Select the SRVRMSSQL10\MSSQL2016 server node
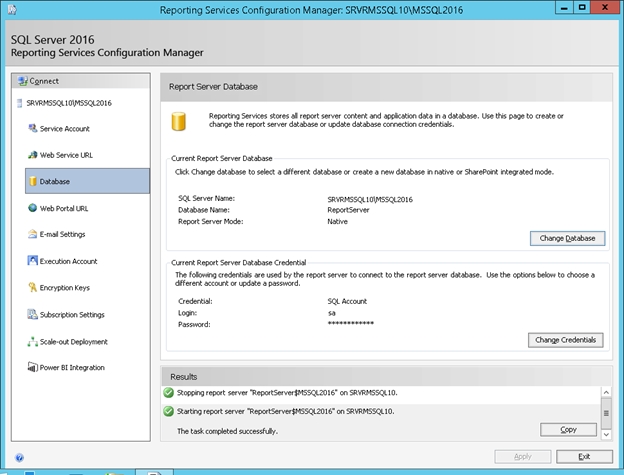Image resolution: width=624 pixels, height=475 pixels. [x=68, y=103]
